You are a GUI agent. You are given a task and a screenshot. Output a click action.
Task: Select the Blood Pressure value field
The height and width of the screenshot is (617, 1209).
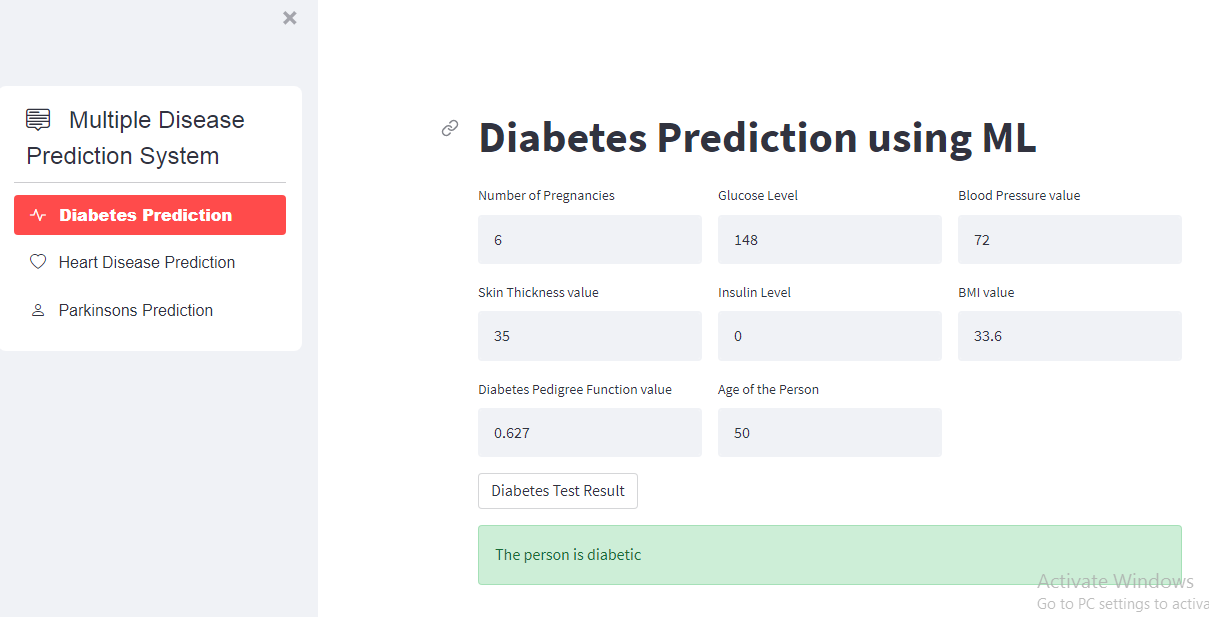tap(1069, 239)
